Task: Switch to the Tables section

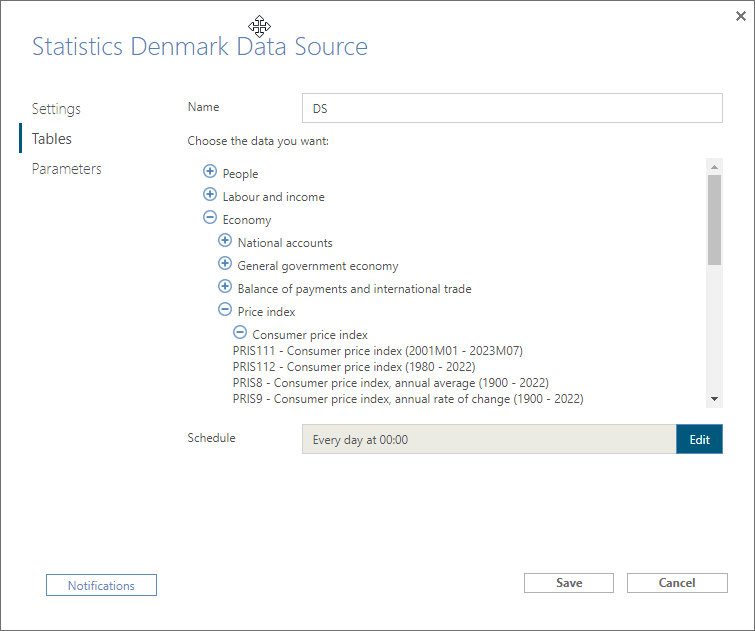Action: point(52,139)
